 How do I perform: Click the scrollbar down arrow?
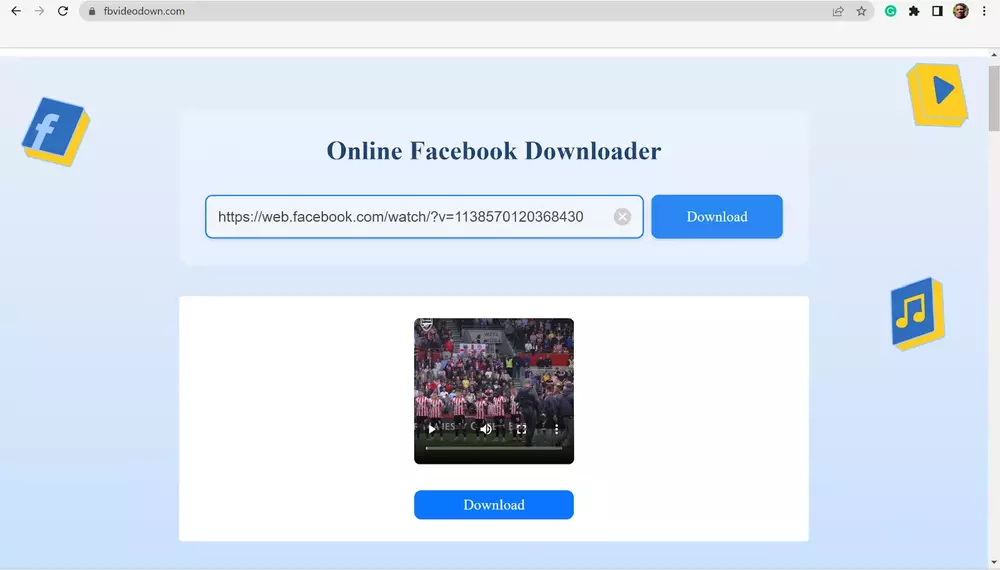coord(994,563)
